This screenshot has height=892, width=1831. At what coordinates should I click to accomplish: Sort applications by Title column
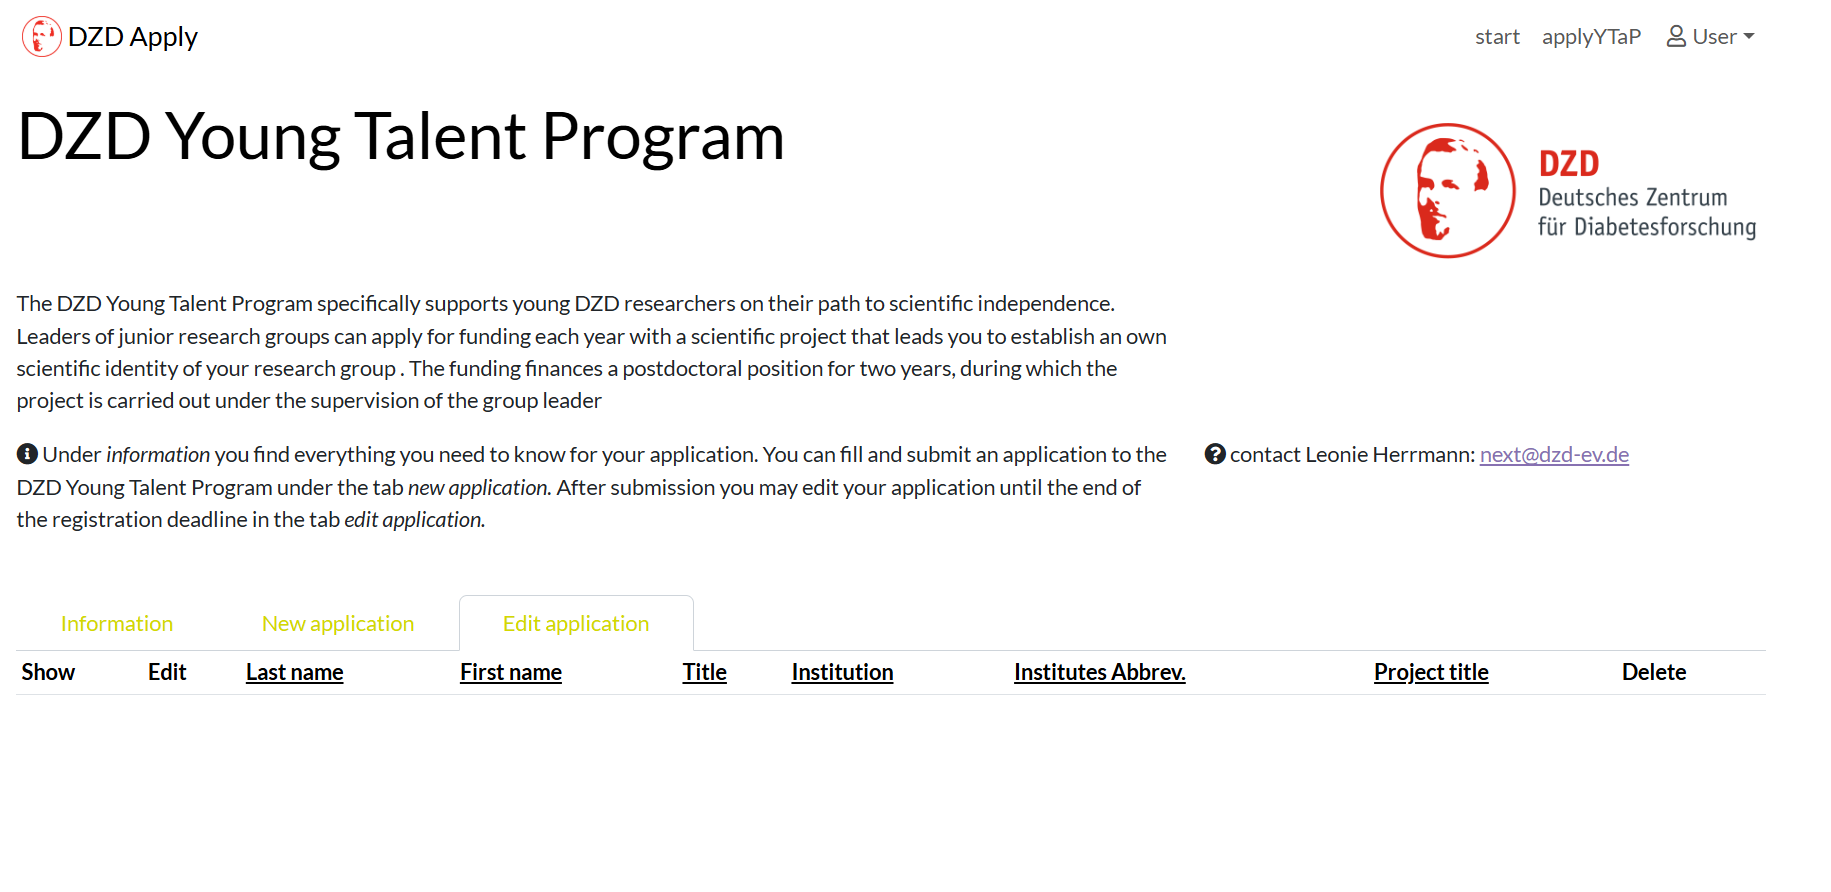point(705,673)
